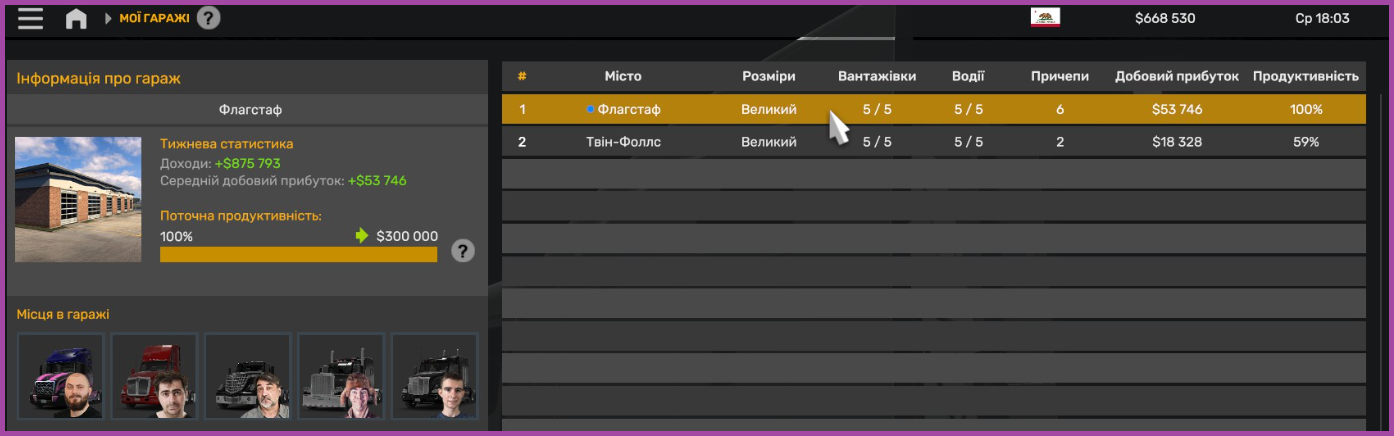
Task: Select the Флагстаф garage row
Action: pyautogui.click(x=933, y=109)
